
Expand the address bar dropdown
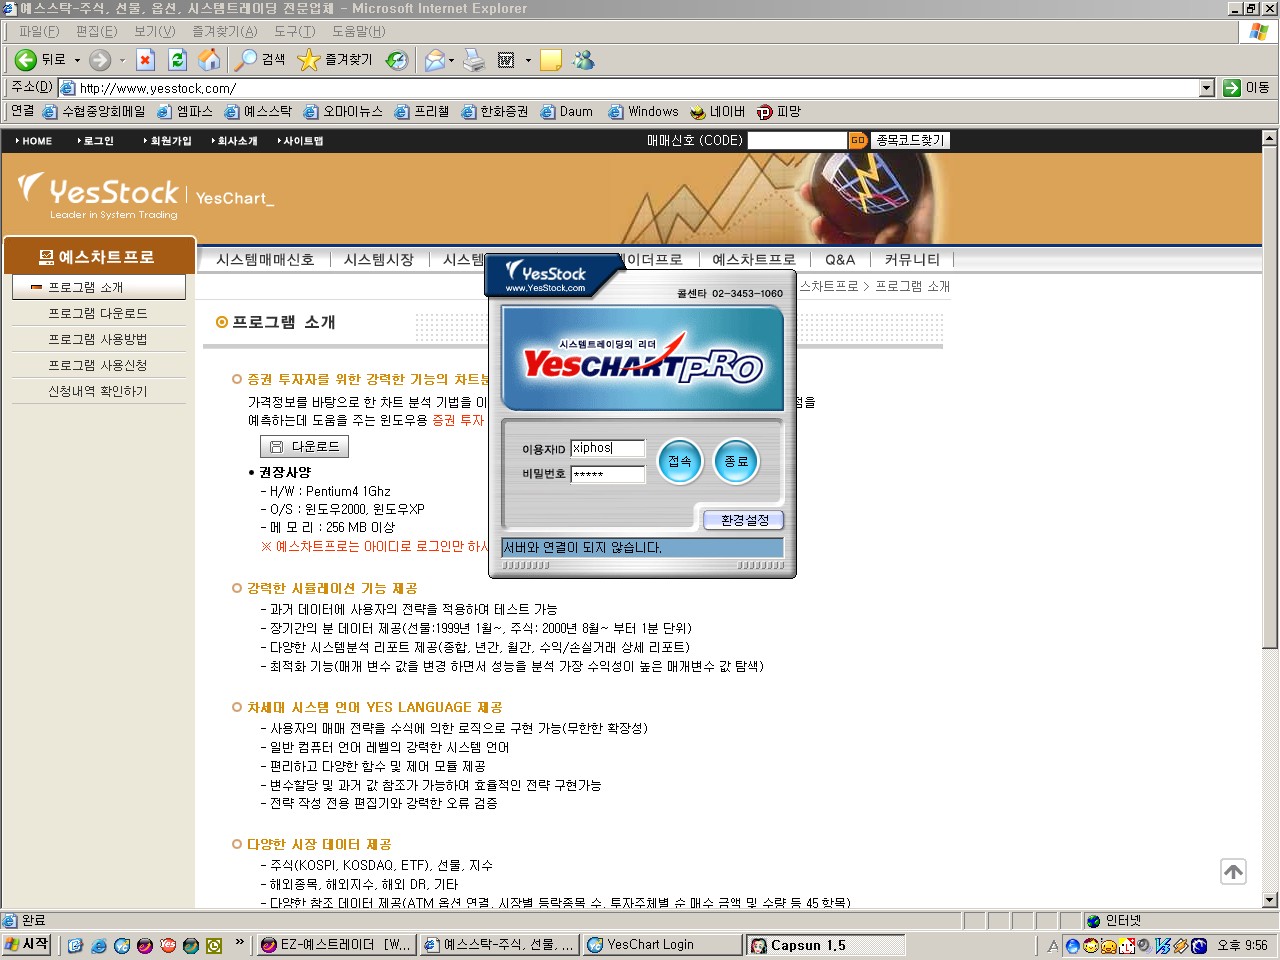pos(1206,88)
